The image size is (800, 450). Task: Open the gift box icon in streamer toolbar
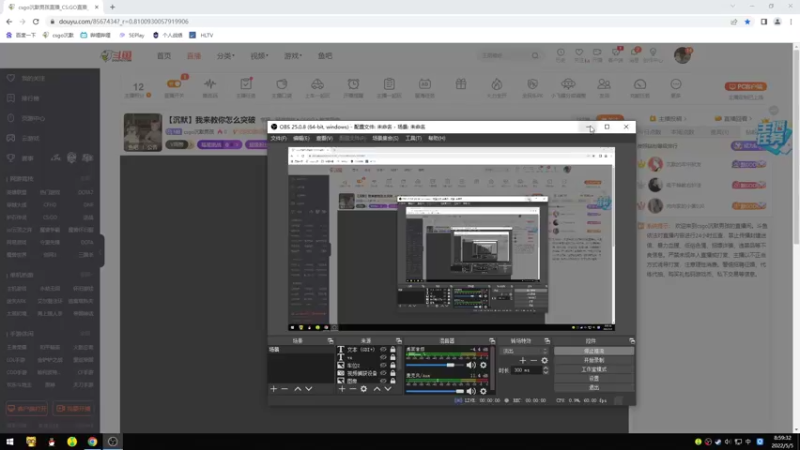click(x=461, y=84)
